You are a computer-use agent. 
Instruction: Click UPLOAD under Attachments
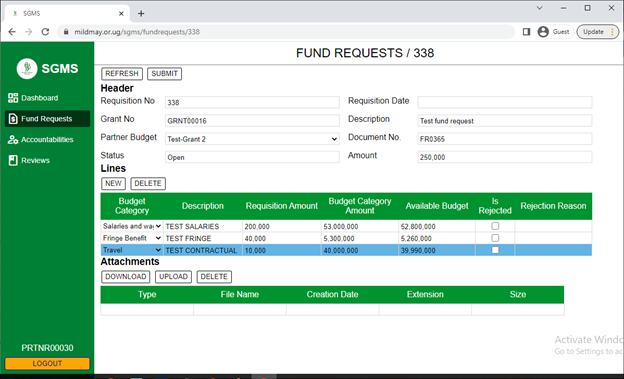tap(173, 277)
